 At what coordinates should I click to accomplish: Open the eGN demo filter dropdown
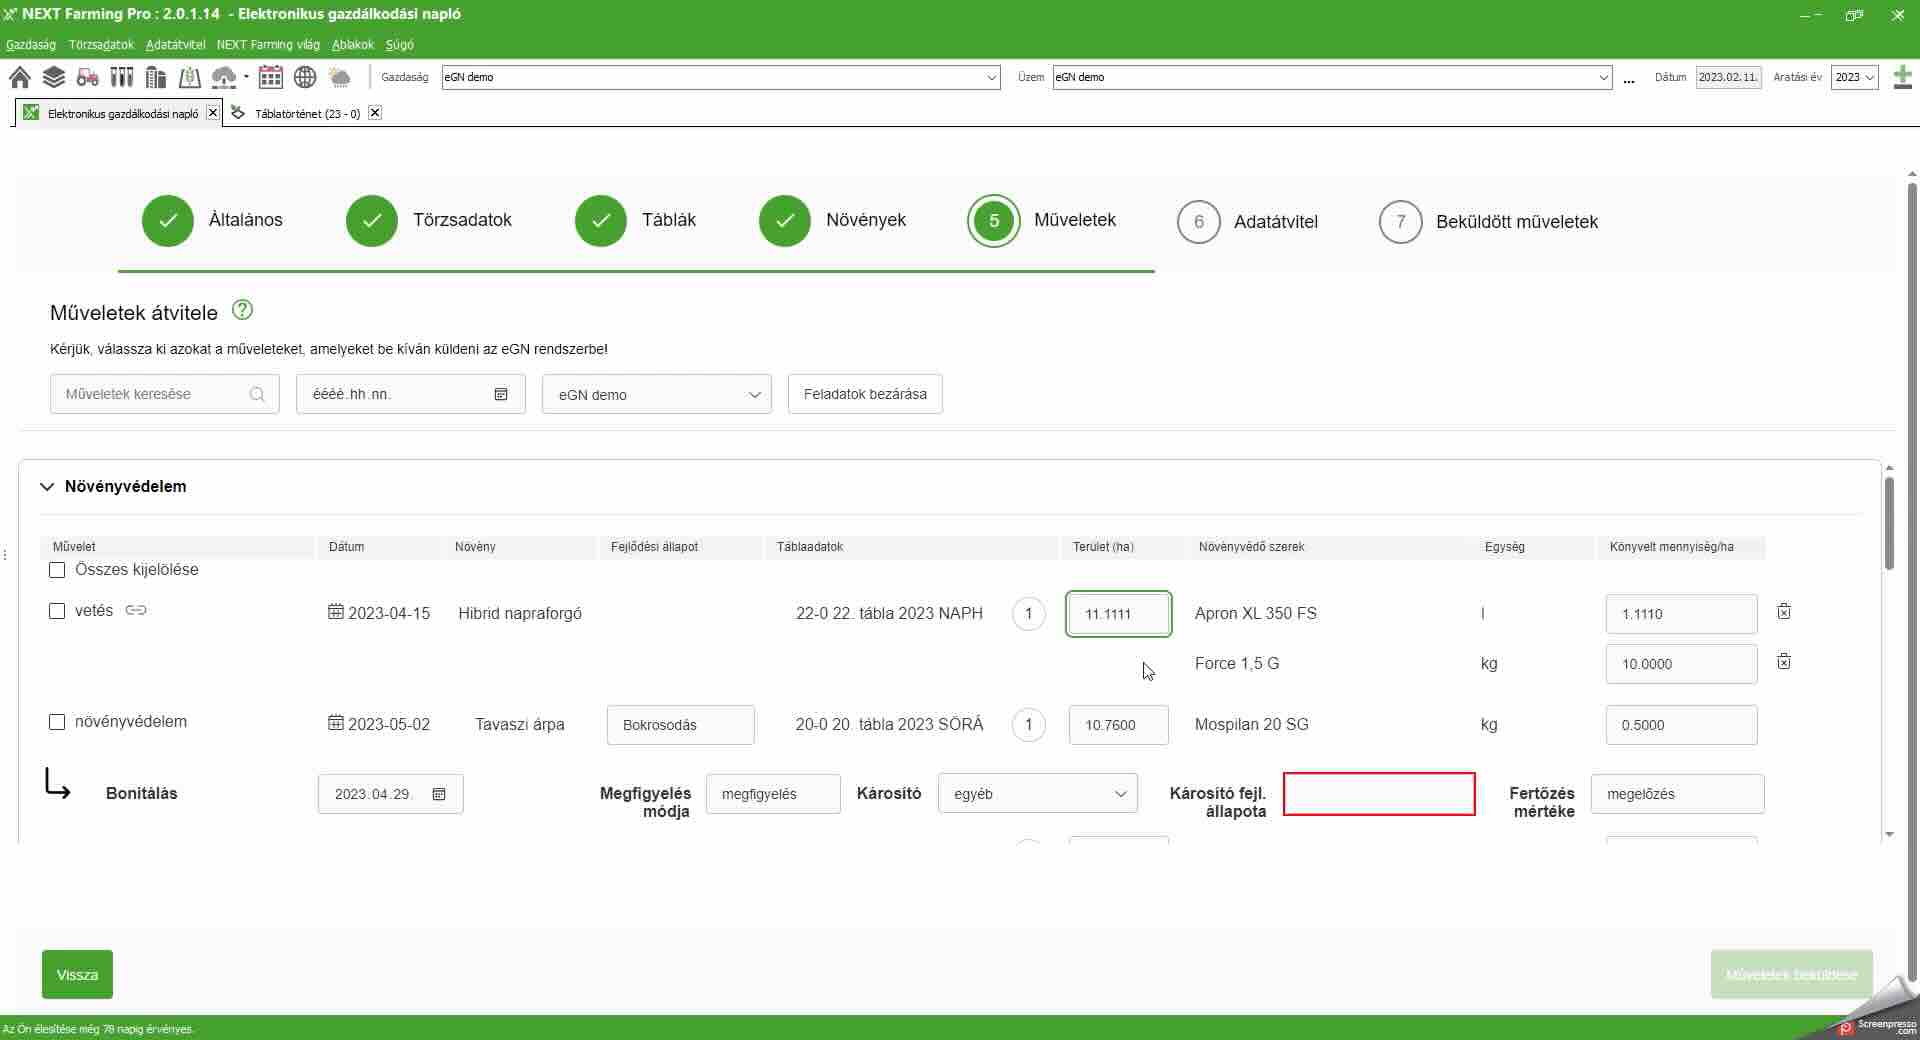click(656, 394)
